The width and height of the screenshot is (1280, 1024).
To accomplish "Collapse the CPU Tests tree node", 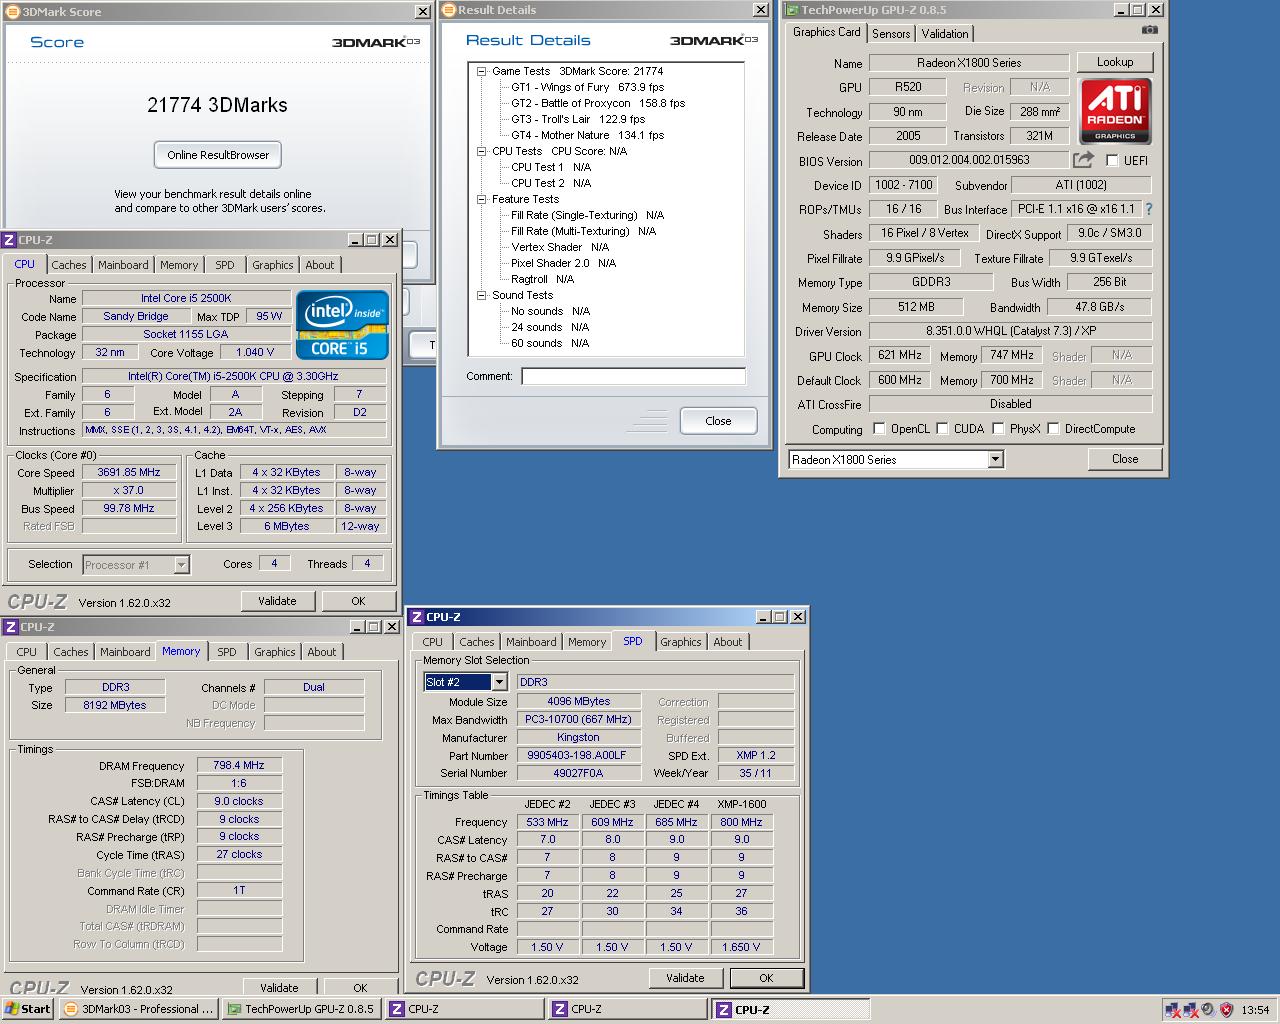I will pos(481,151).
